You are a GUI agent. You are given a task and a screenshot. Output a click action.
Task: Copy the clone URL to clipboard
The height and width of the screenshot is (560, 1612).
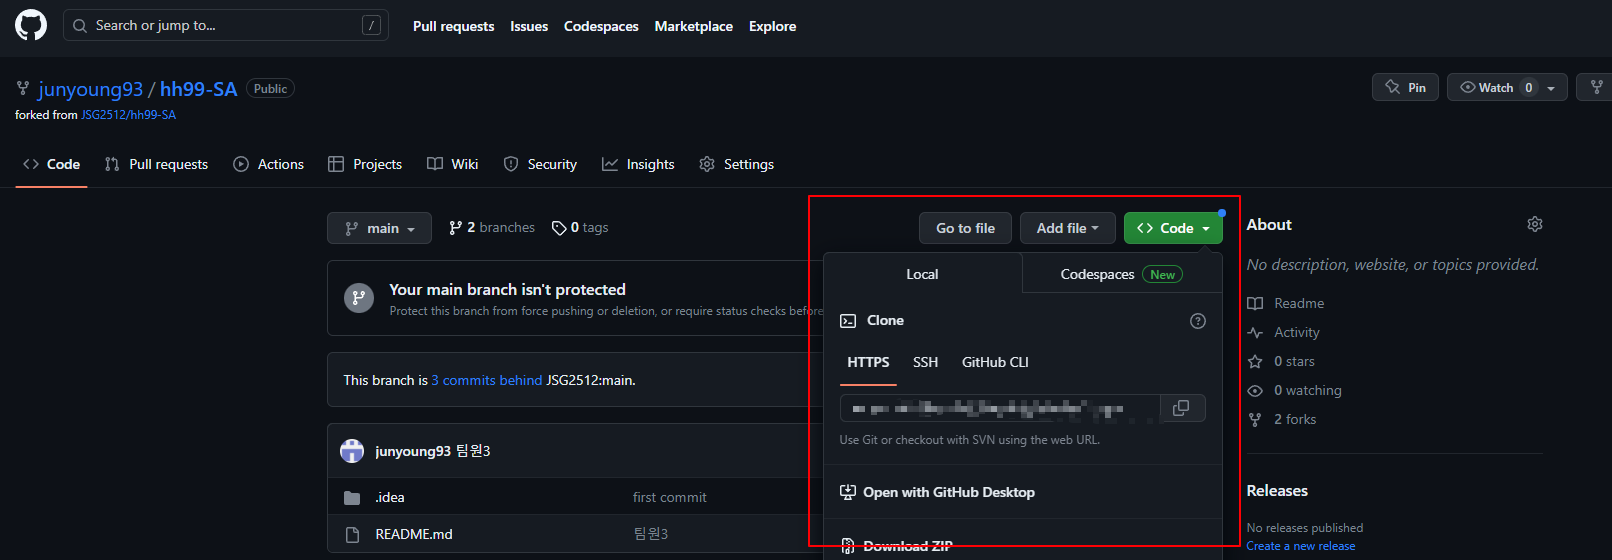point(1182,408)
